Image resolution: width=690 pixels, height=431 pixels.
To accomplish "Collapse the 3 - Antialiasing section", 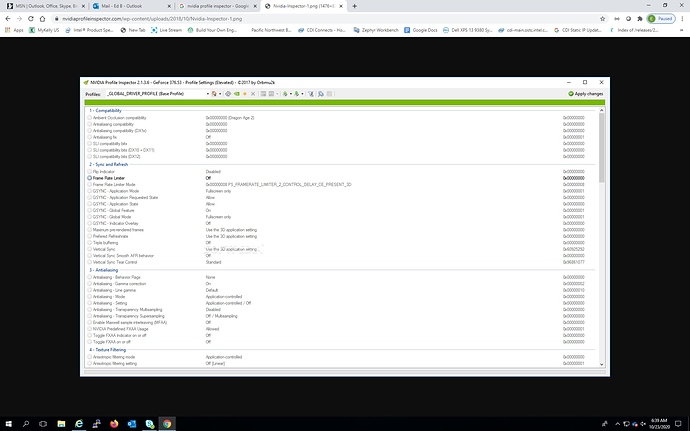I will [106, 270].
